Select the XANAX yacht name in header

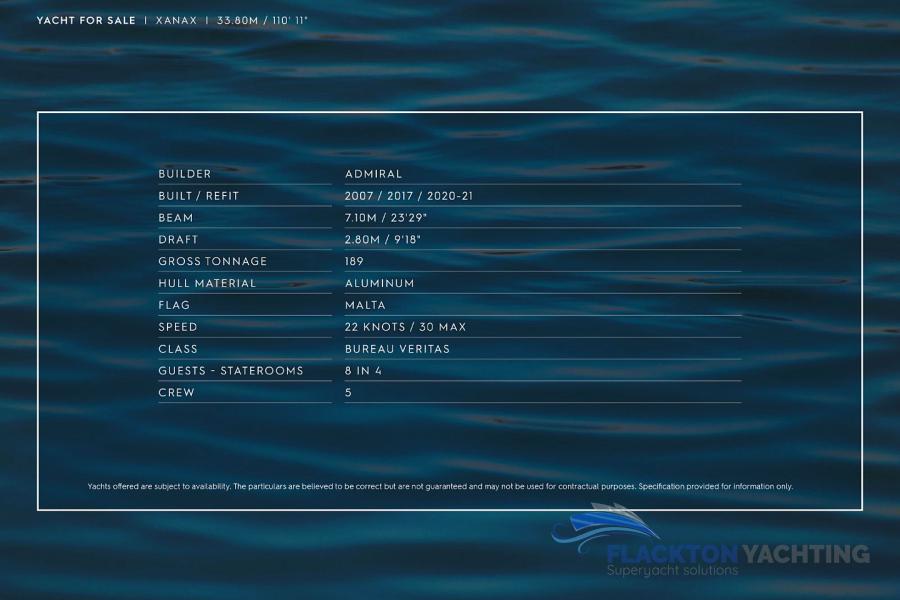[x=176, y=20]
